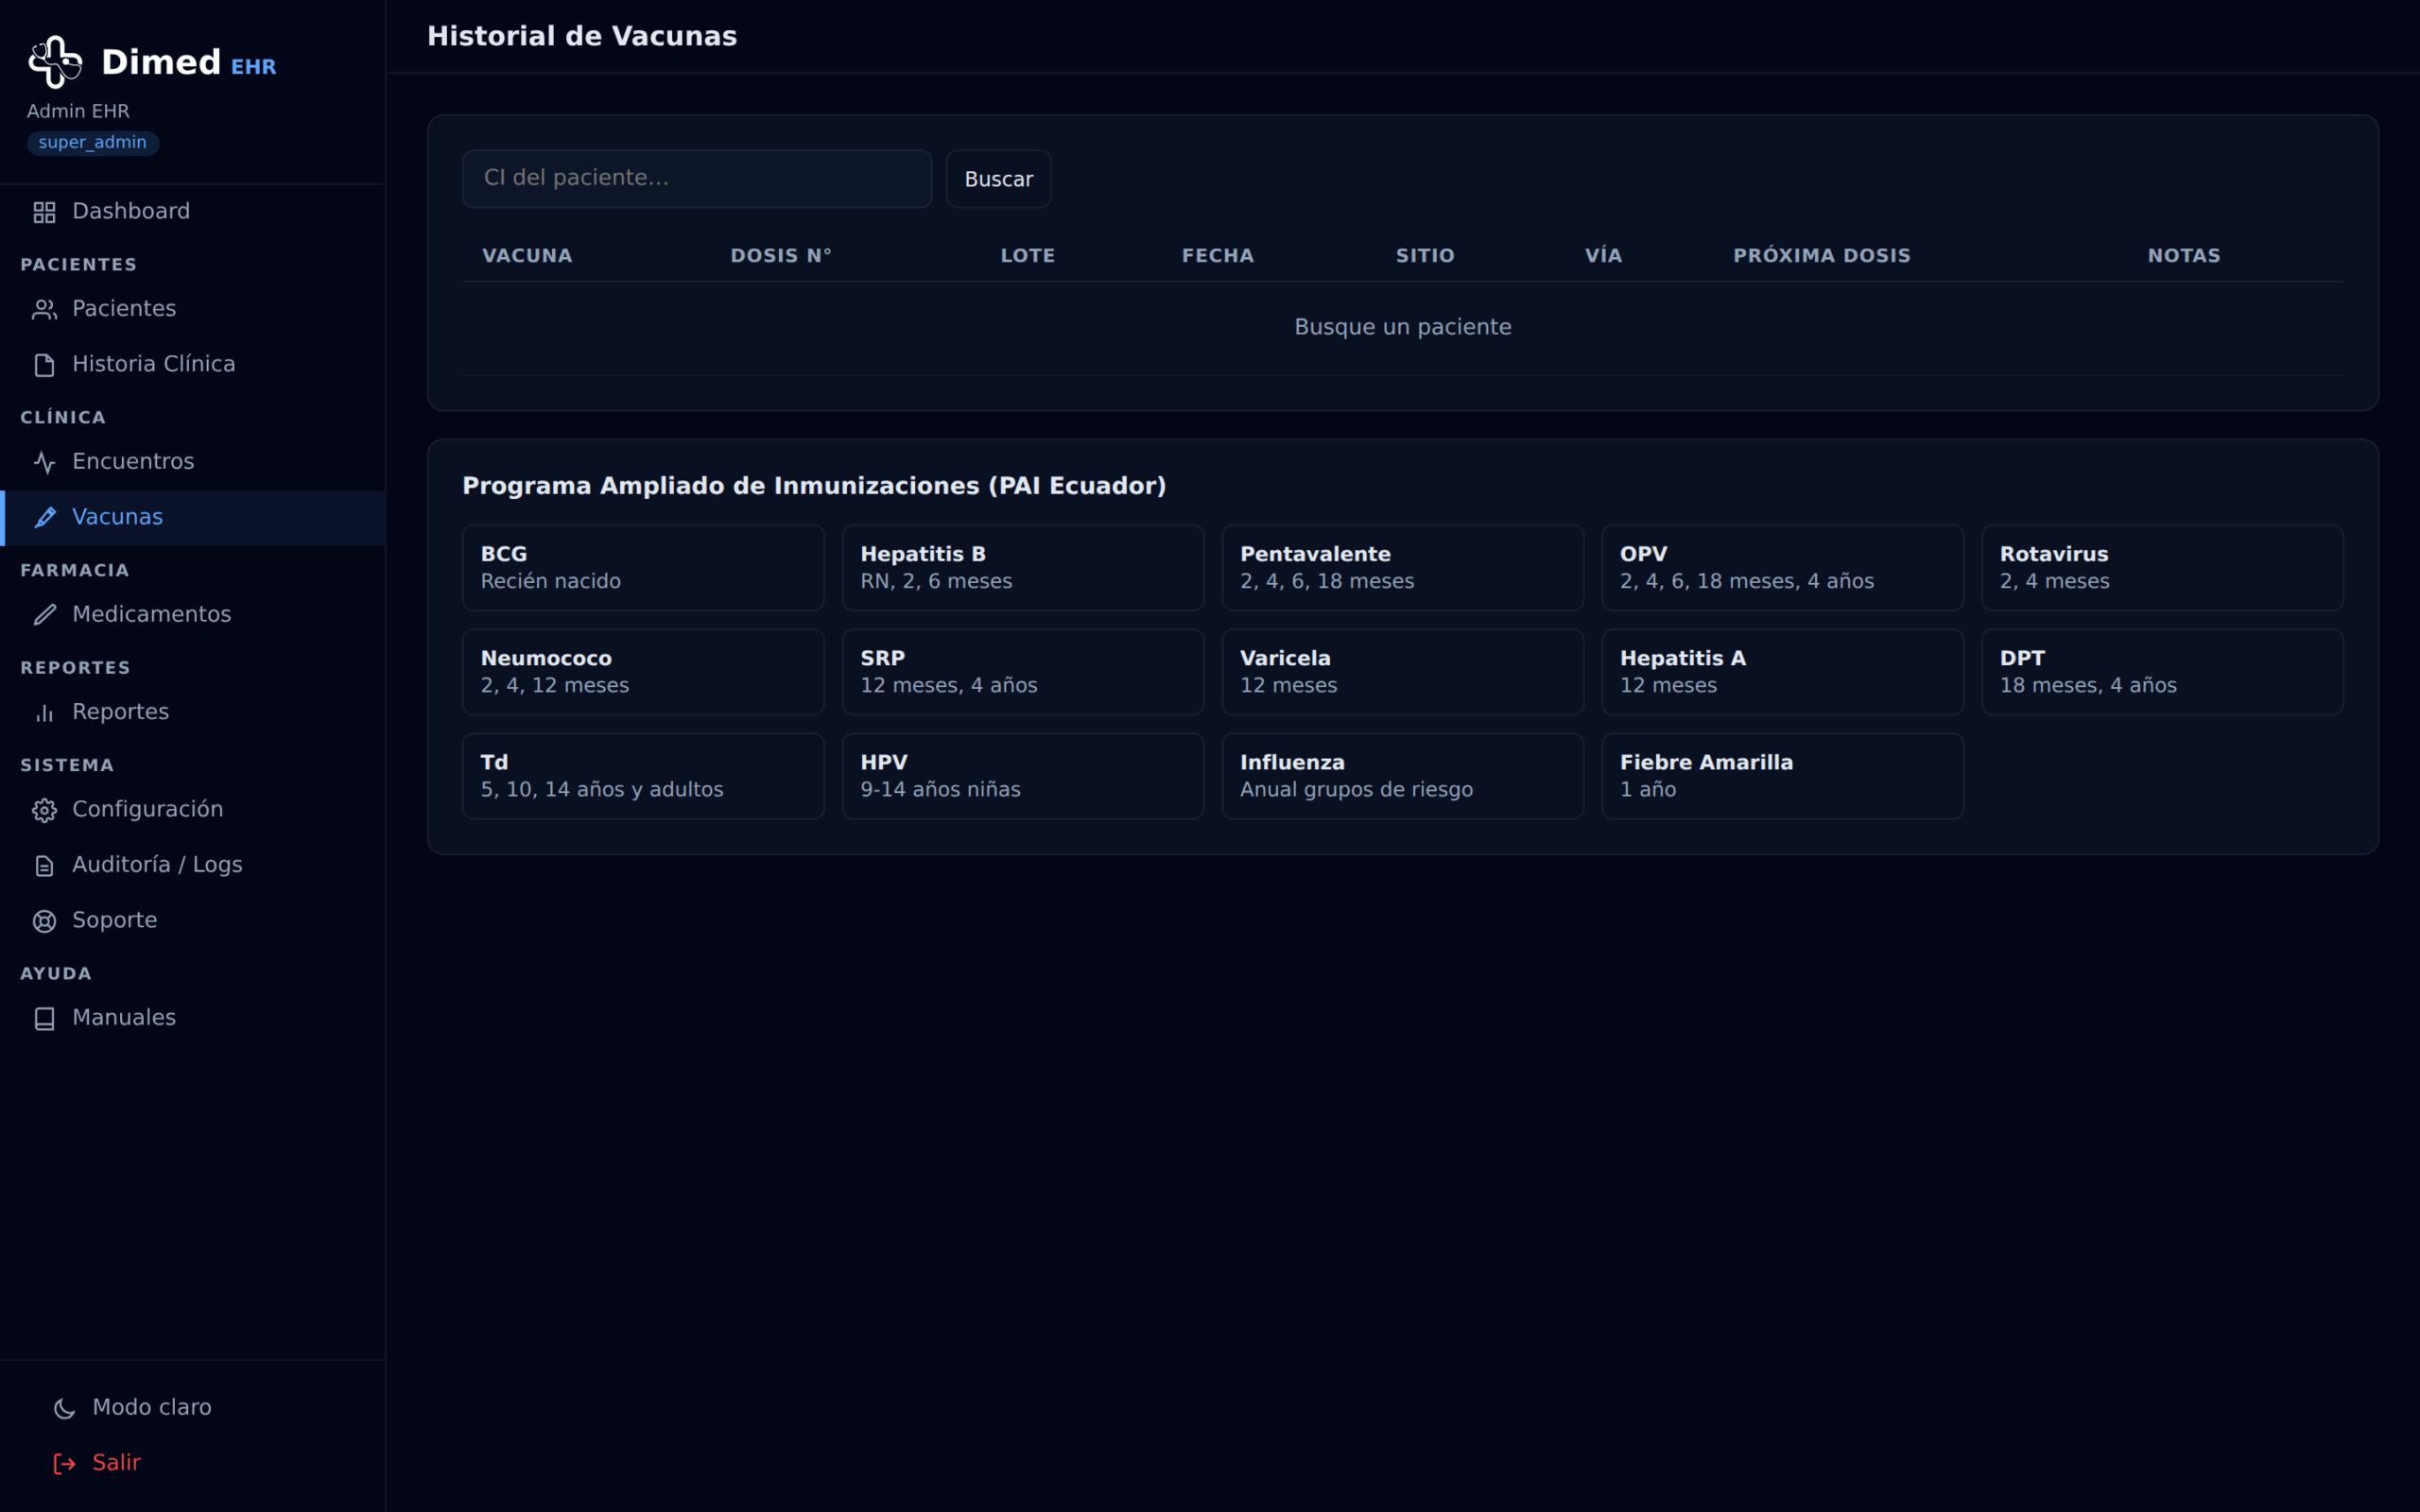The image size is (2420, 1512).
Task: Click the Auditoría / Logs file icon
Action: pyautogui.click(x=44, y=866)
